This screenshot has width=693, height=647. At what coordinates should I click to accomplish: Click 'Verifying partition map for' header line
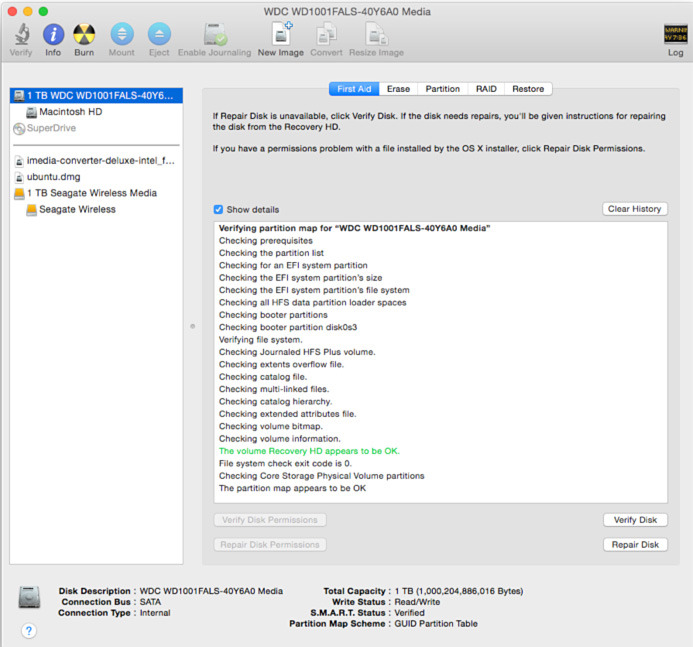click(x=354, y=228)
